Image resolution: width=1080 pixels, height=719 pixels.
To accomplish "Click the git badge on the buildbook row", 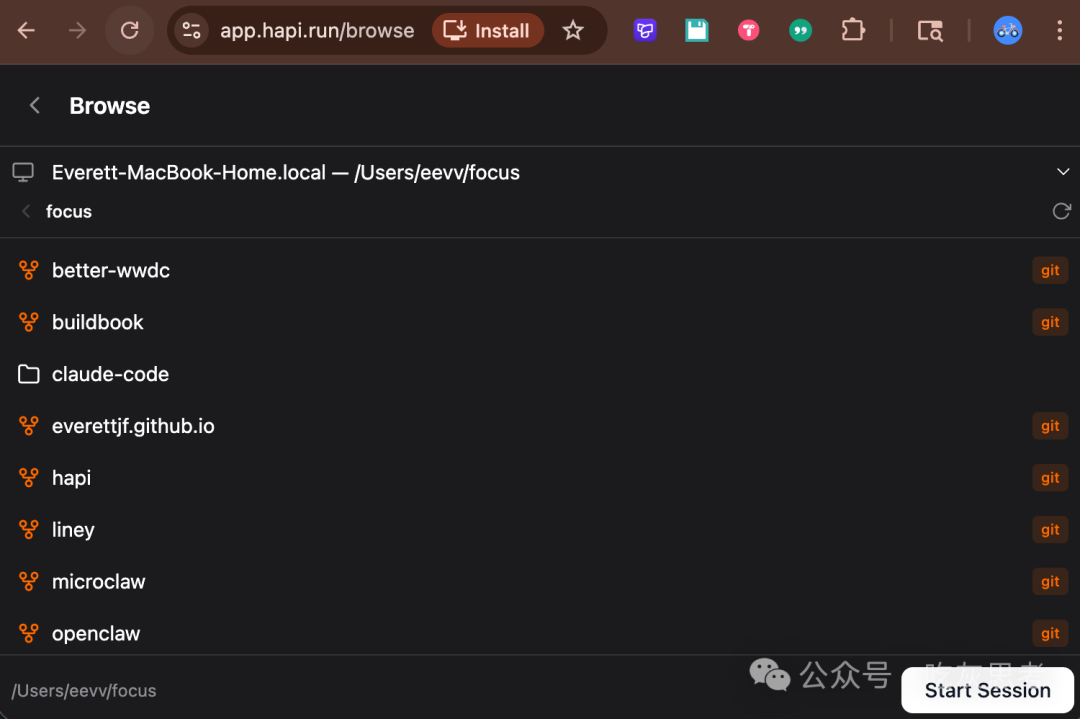I will point(1050,322).
